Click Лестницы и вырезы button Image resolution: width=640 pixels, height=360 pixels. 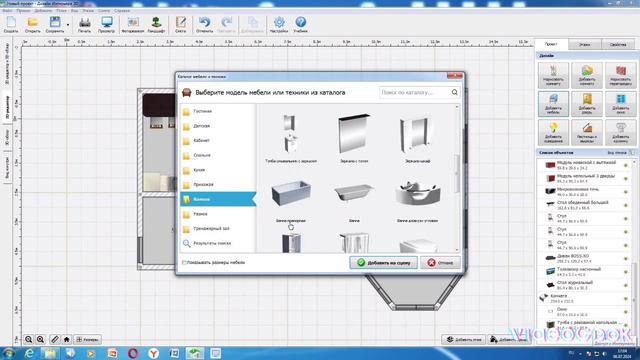click(587, 132)
